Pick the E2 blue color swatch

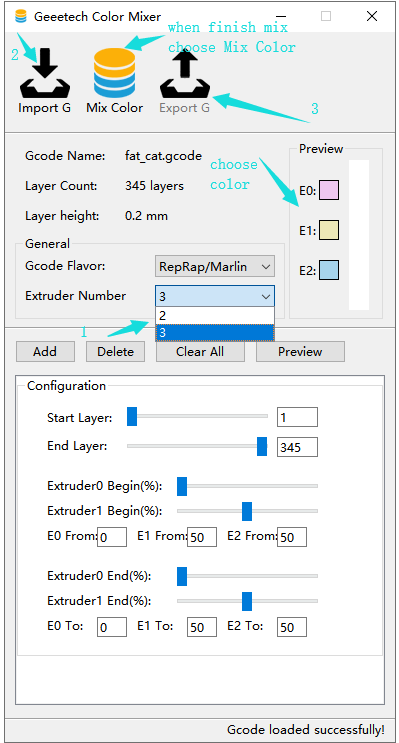(x=329, y=270)
